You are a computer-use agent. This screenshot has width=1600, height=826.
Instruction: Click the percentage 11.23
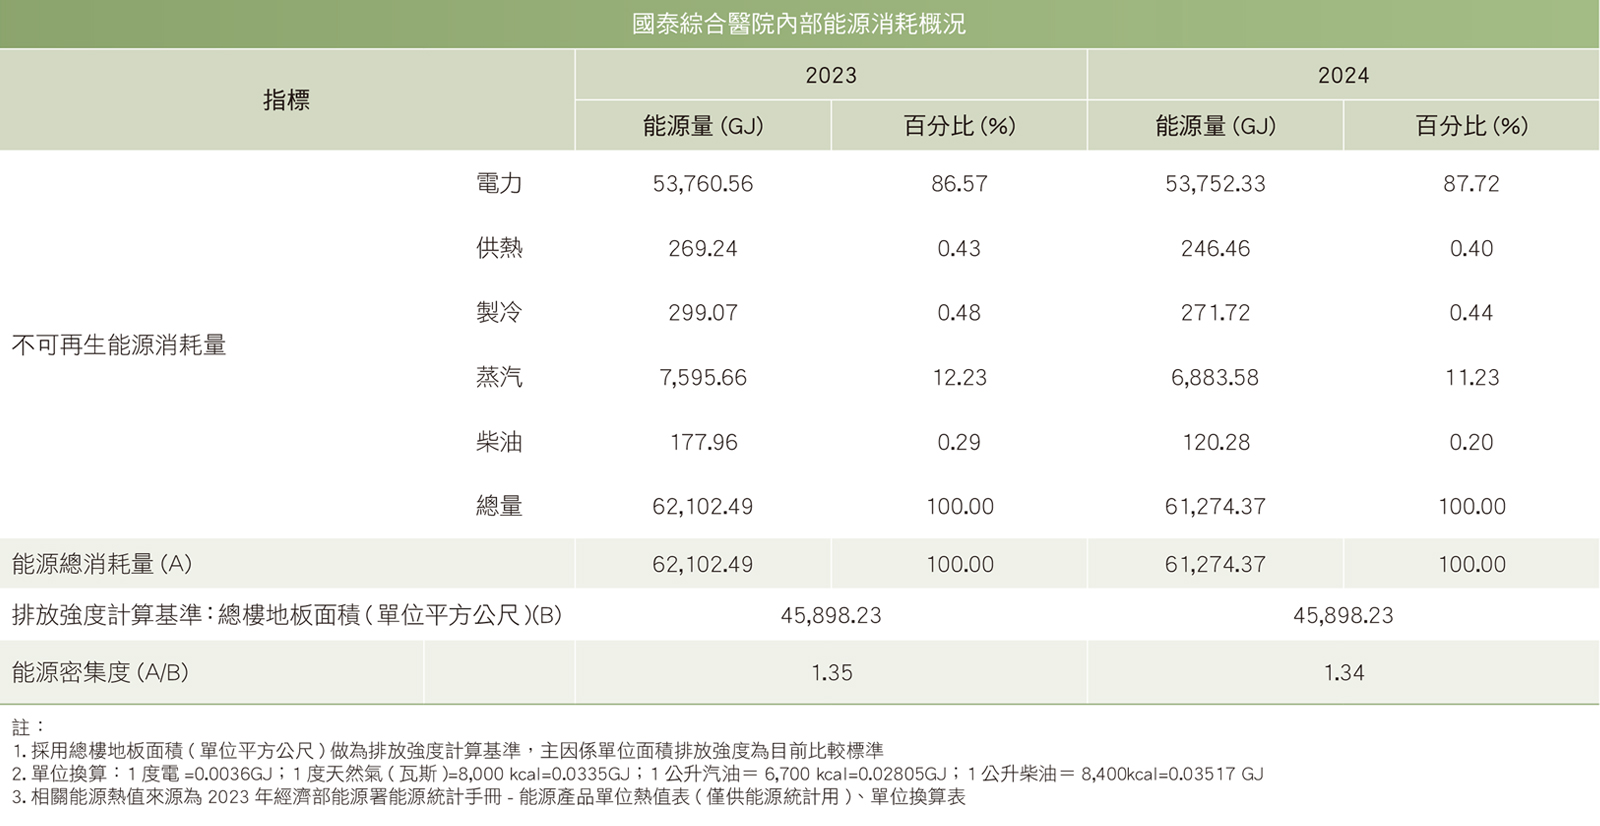pyautogui.click(x=1471, y=378)
